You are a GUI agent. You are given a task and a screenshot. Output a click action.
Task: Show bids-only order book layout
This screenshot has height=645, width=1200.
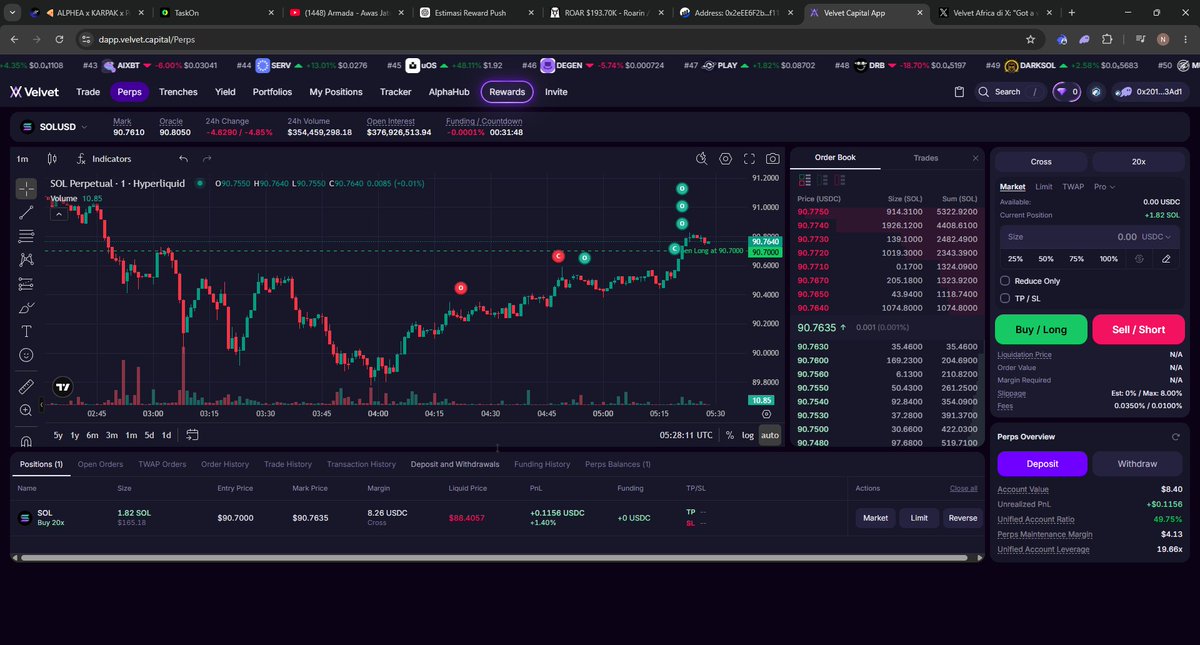[x=823, y=179]
